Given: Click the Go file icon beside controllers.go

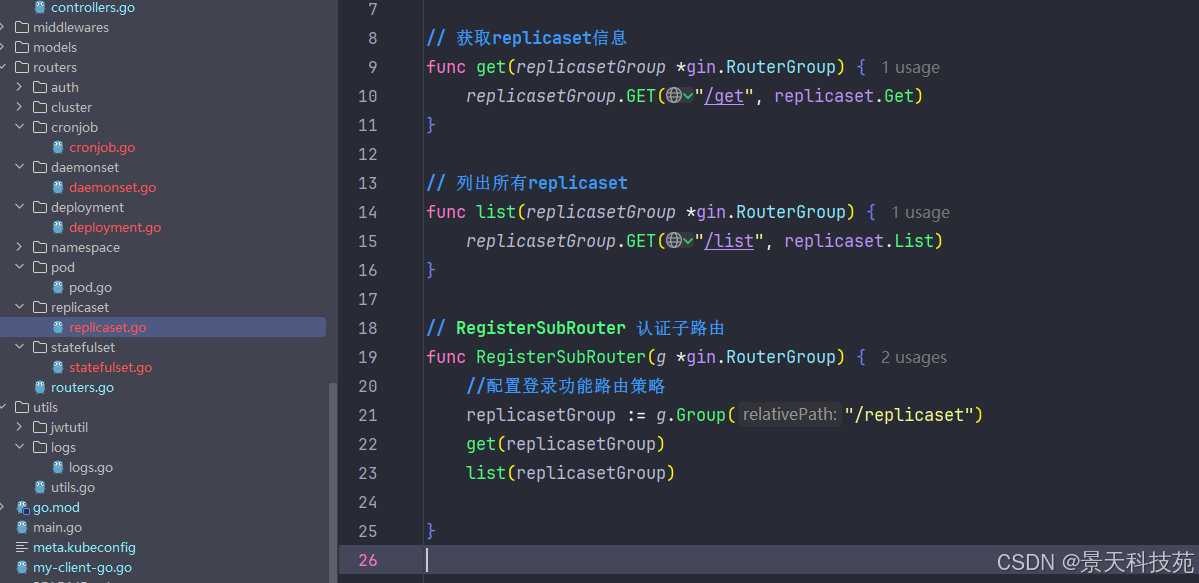Looking at the screenshot, I should (40, 8).
